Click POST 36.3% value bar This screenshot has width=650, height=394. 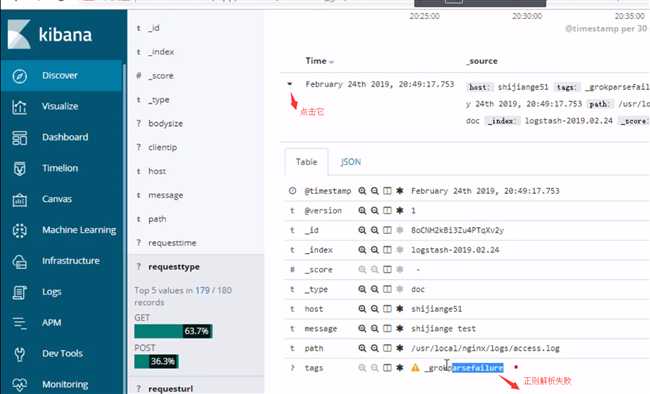tap(156, 361)
